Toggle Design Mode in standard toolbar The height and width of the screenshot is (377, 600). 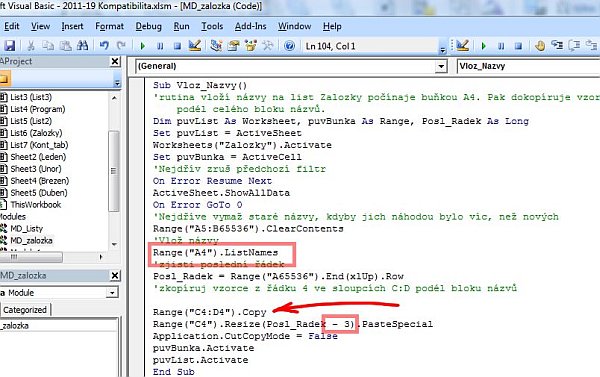click(x=195, y=46)
